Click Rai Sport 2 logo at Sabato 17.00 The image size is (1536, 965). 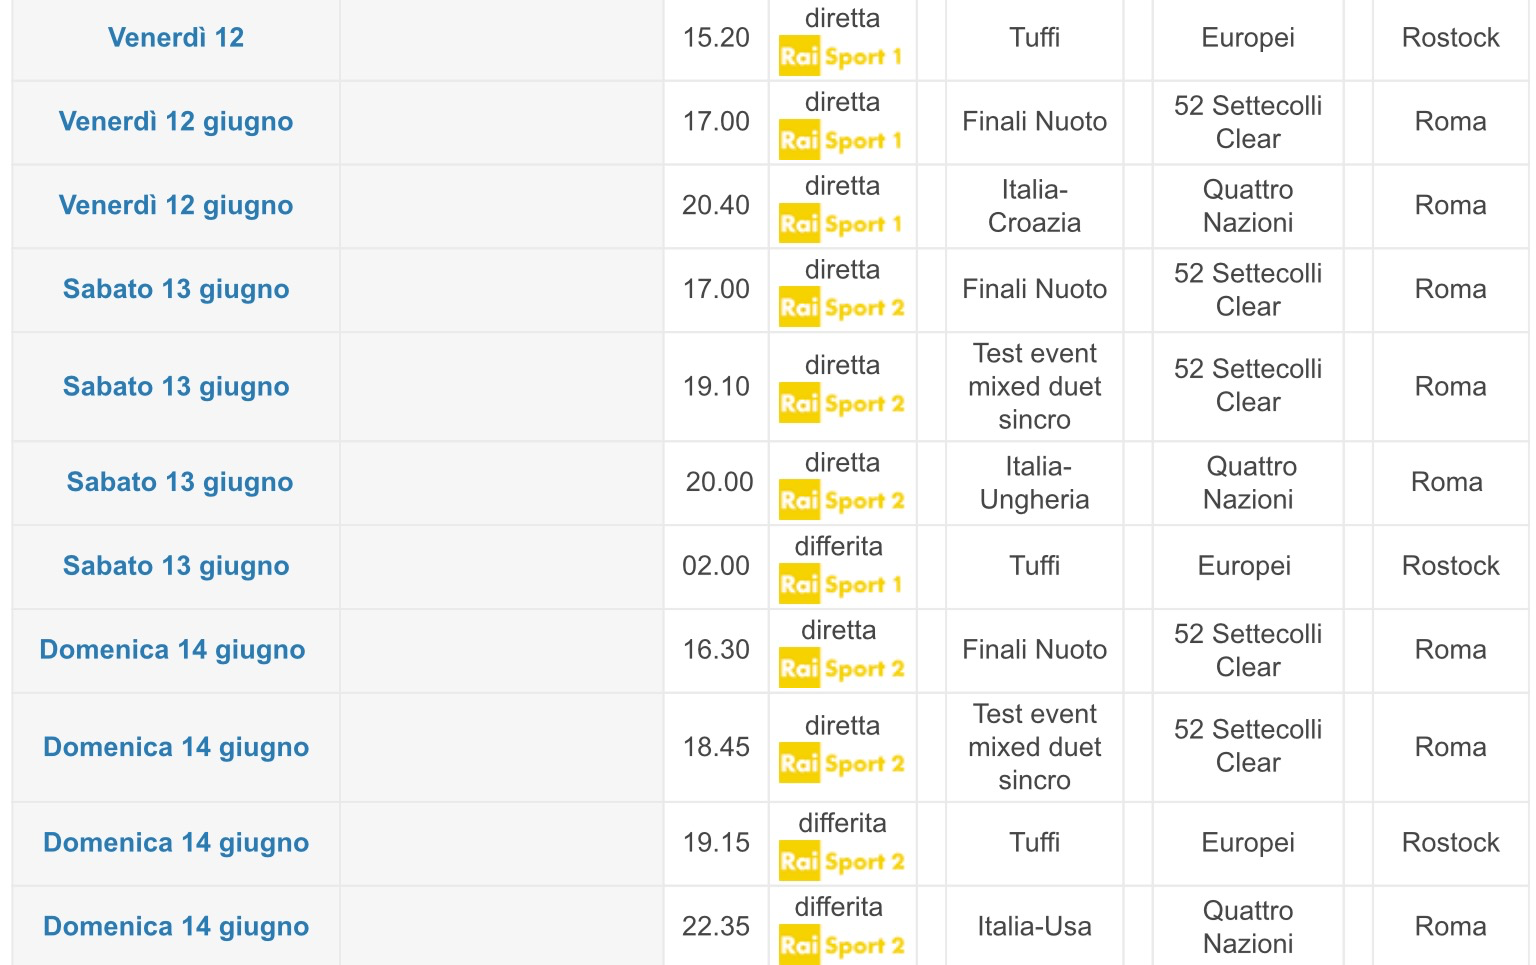click(x=841, y=308)
